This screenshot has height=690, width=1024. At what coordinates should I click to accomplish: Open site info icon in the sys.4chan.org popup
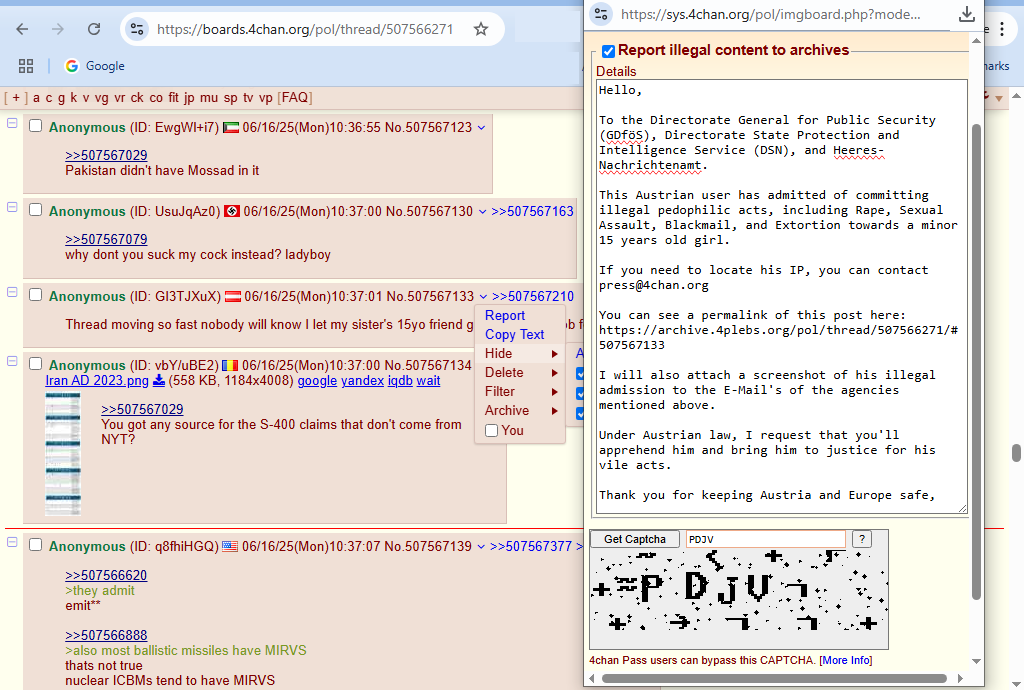tap(601, 14)
